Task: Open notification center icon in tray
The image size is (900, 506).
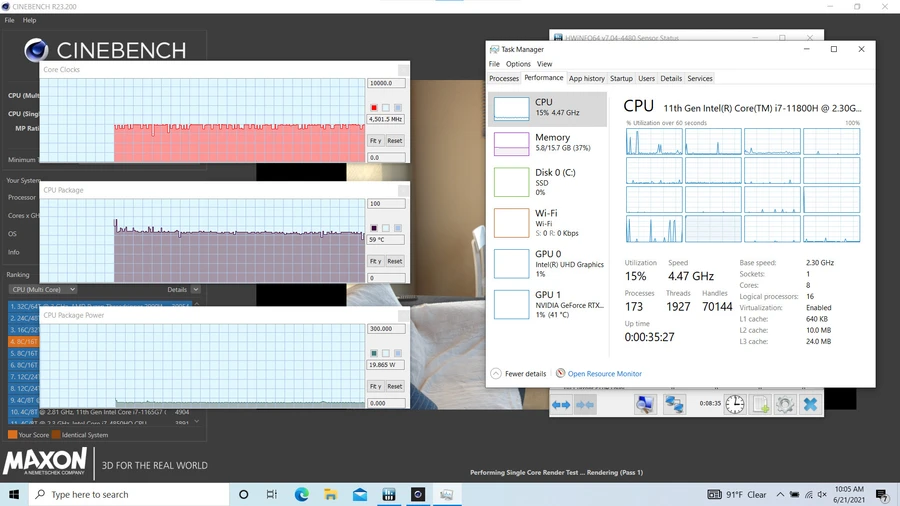Action: [882, 495]
